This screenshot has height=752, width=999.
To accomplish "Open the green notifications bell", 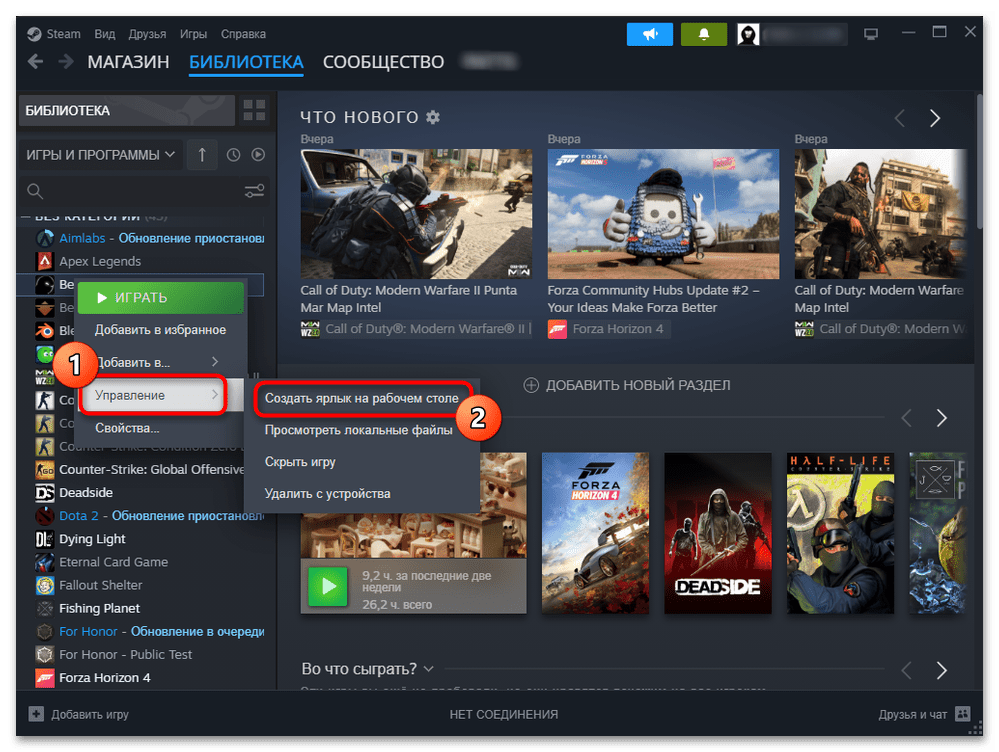I will click(x=703, y=34).
